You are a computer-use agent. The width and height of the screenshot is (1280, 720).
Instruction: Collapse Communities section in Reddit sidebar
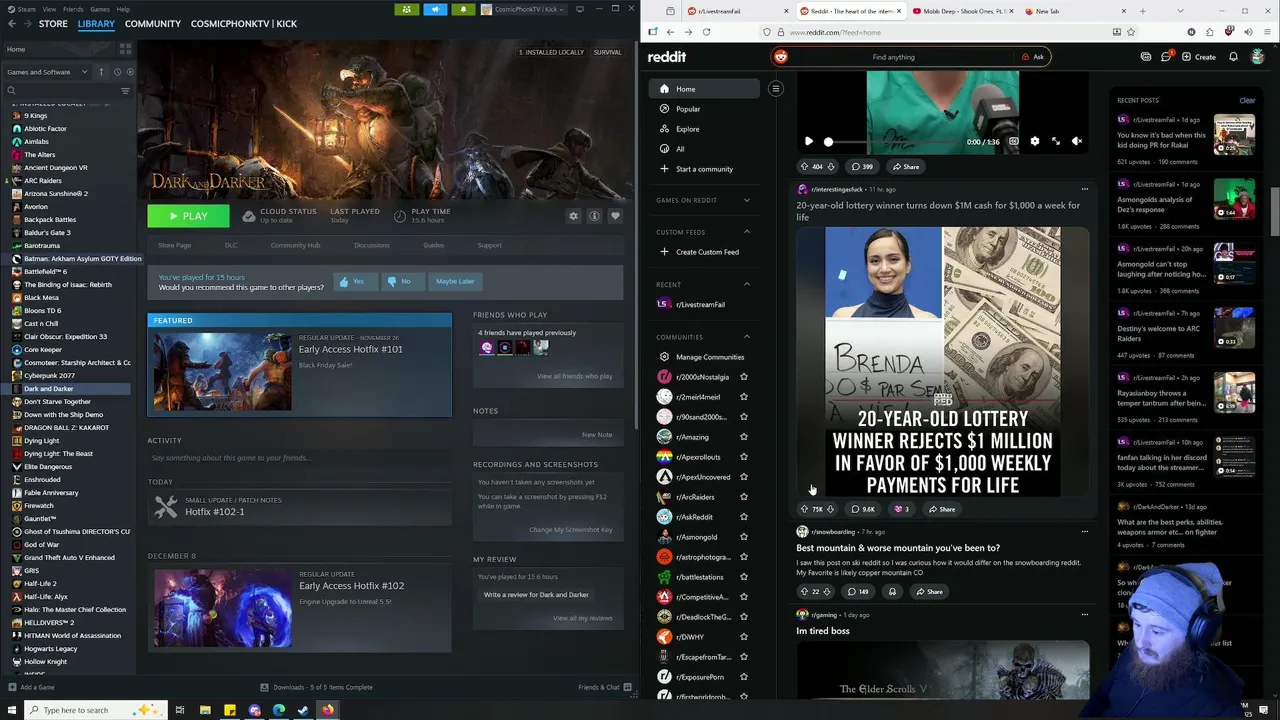point(746,337)
